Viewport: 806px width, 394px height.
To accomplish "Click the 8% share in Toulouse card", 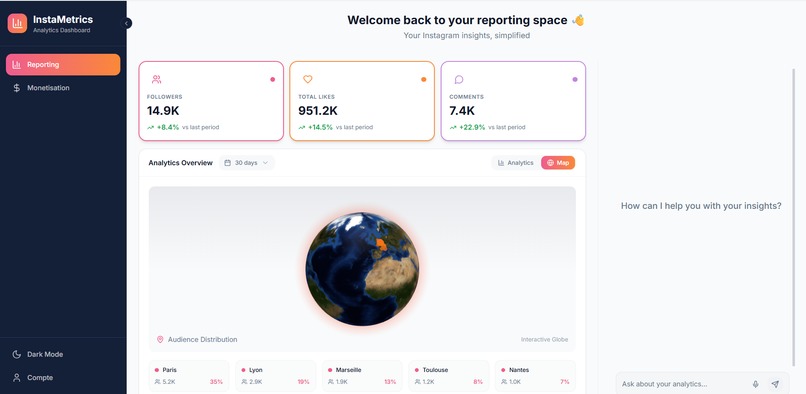I will pyautogui.click(x=478, y=382).
